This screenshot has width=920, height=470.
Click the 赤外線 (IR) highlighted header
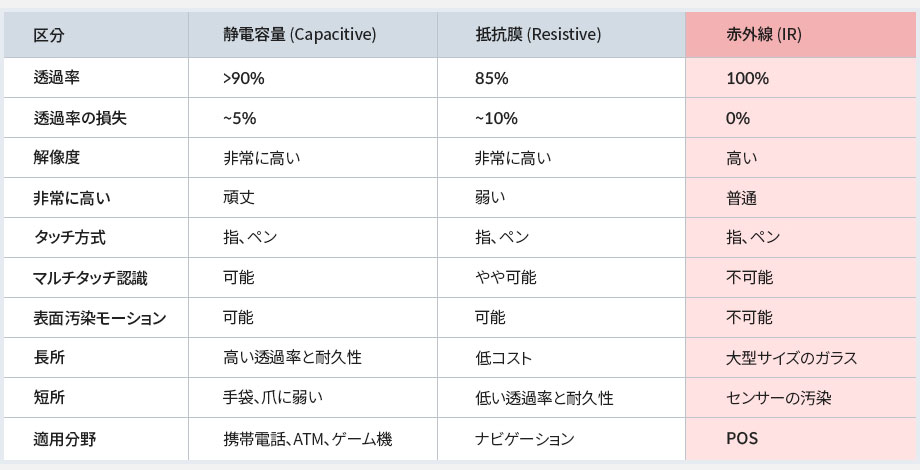click(800, 35)
